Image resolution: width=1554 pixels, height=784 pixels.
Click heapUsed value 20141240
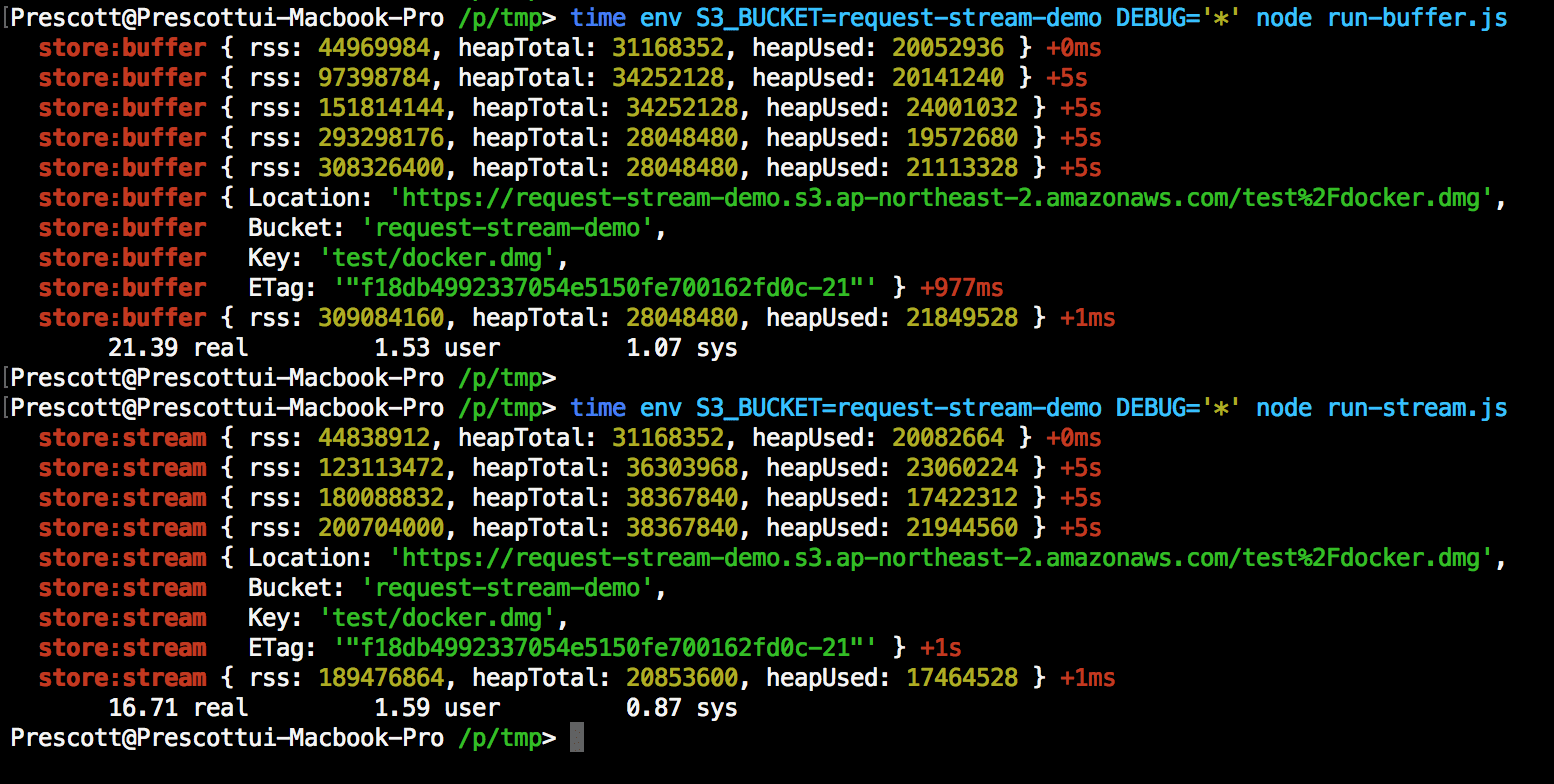coord(948,78)
